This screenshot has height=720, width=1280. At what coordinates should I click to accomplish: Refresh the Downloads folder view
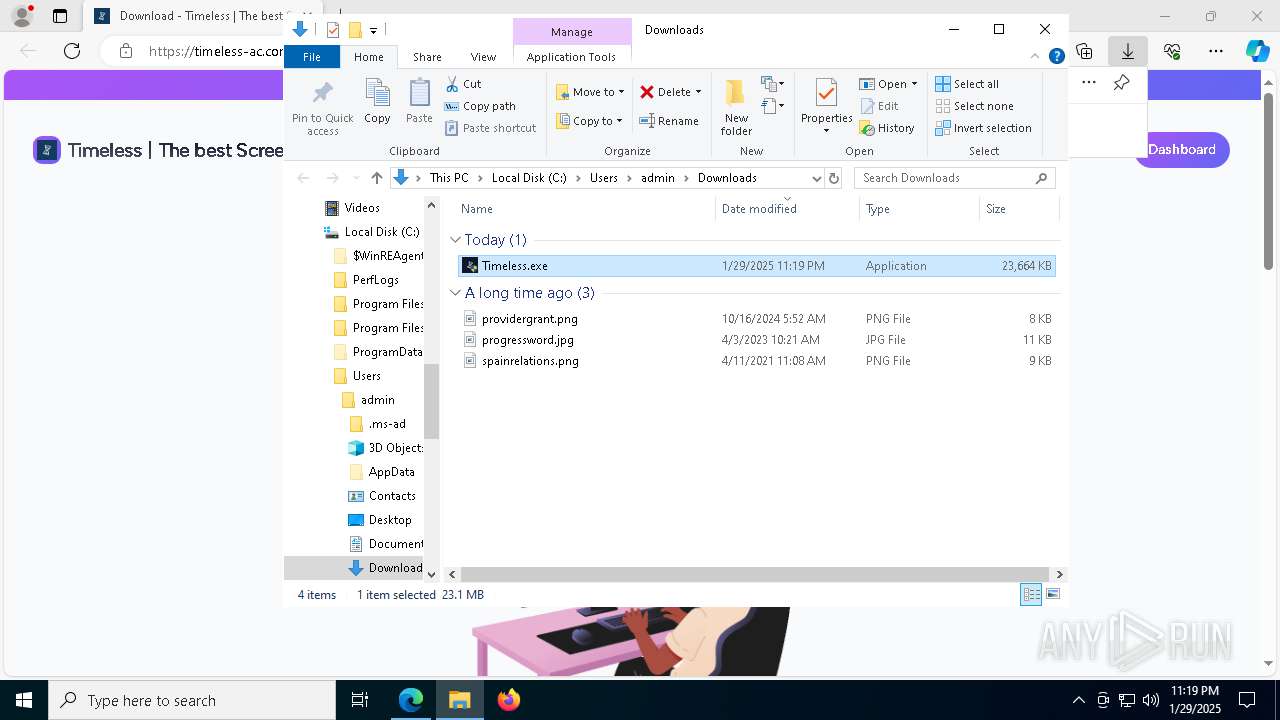click(834, 178)
